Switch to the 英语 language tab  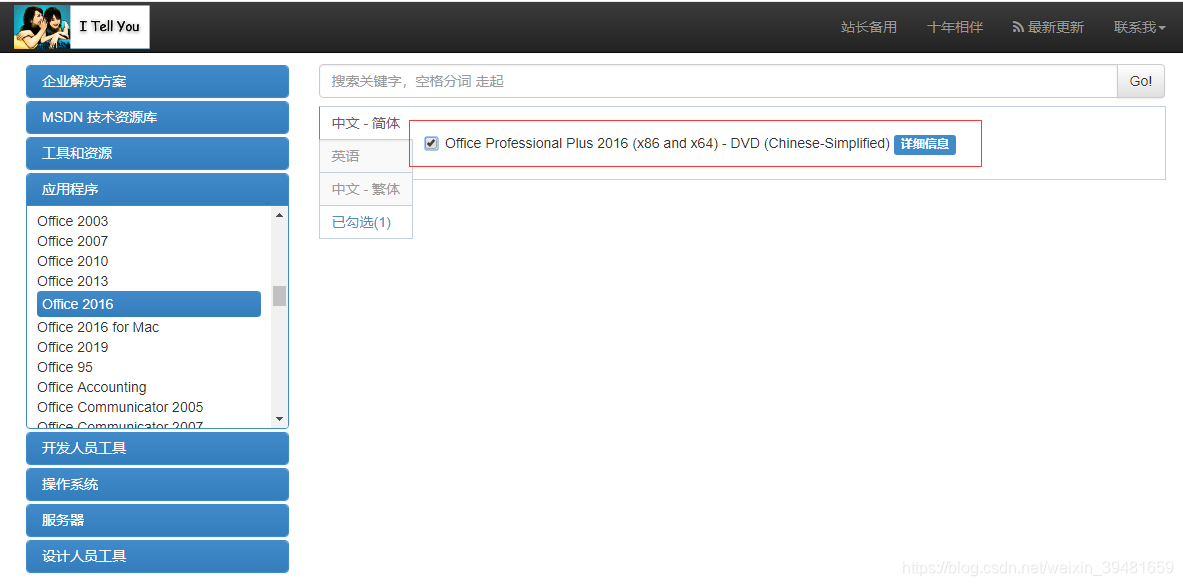[366, 156]
